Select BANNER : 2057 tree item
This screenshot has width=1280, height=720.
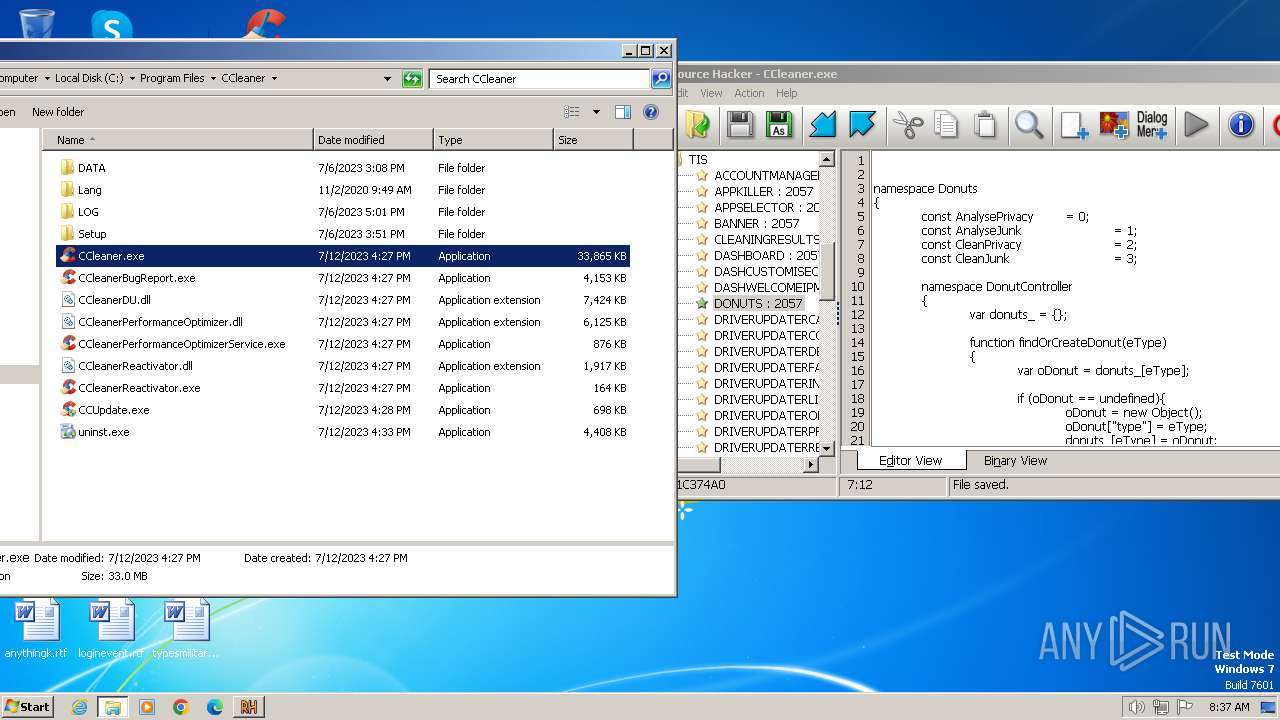(x=756, y=223)
